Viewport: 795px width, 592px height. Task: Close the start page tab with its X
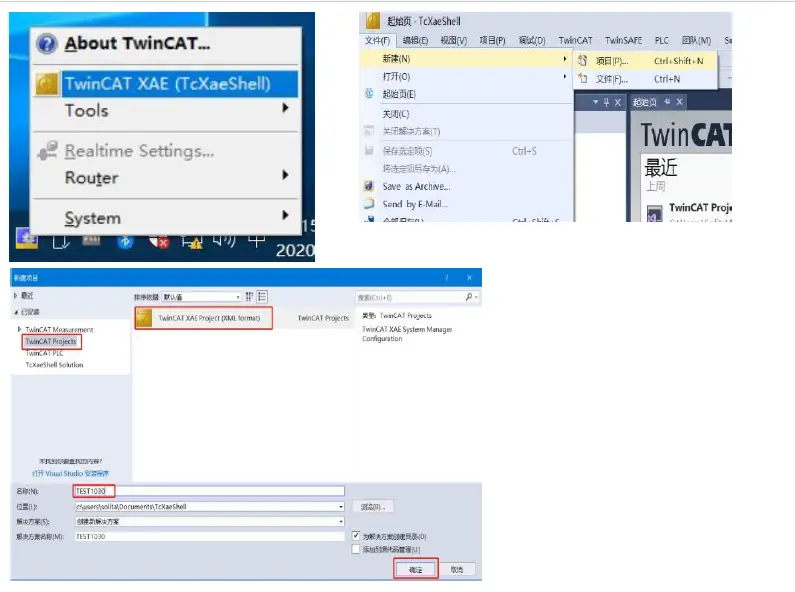tap(679, 102)
